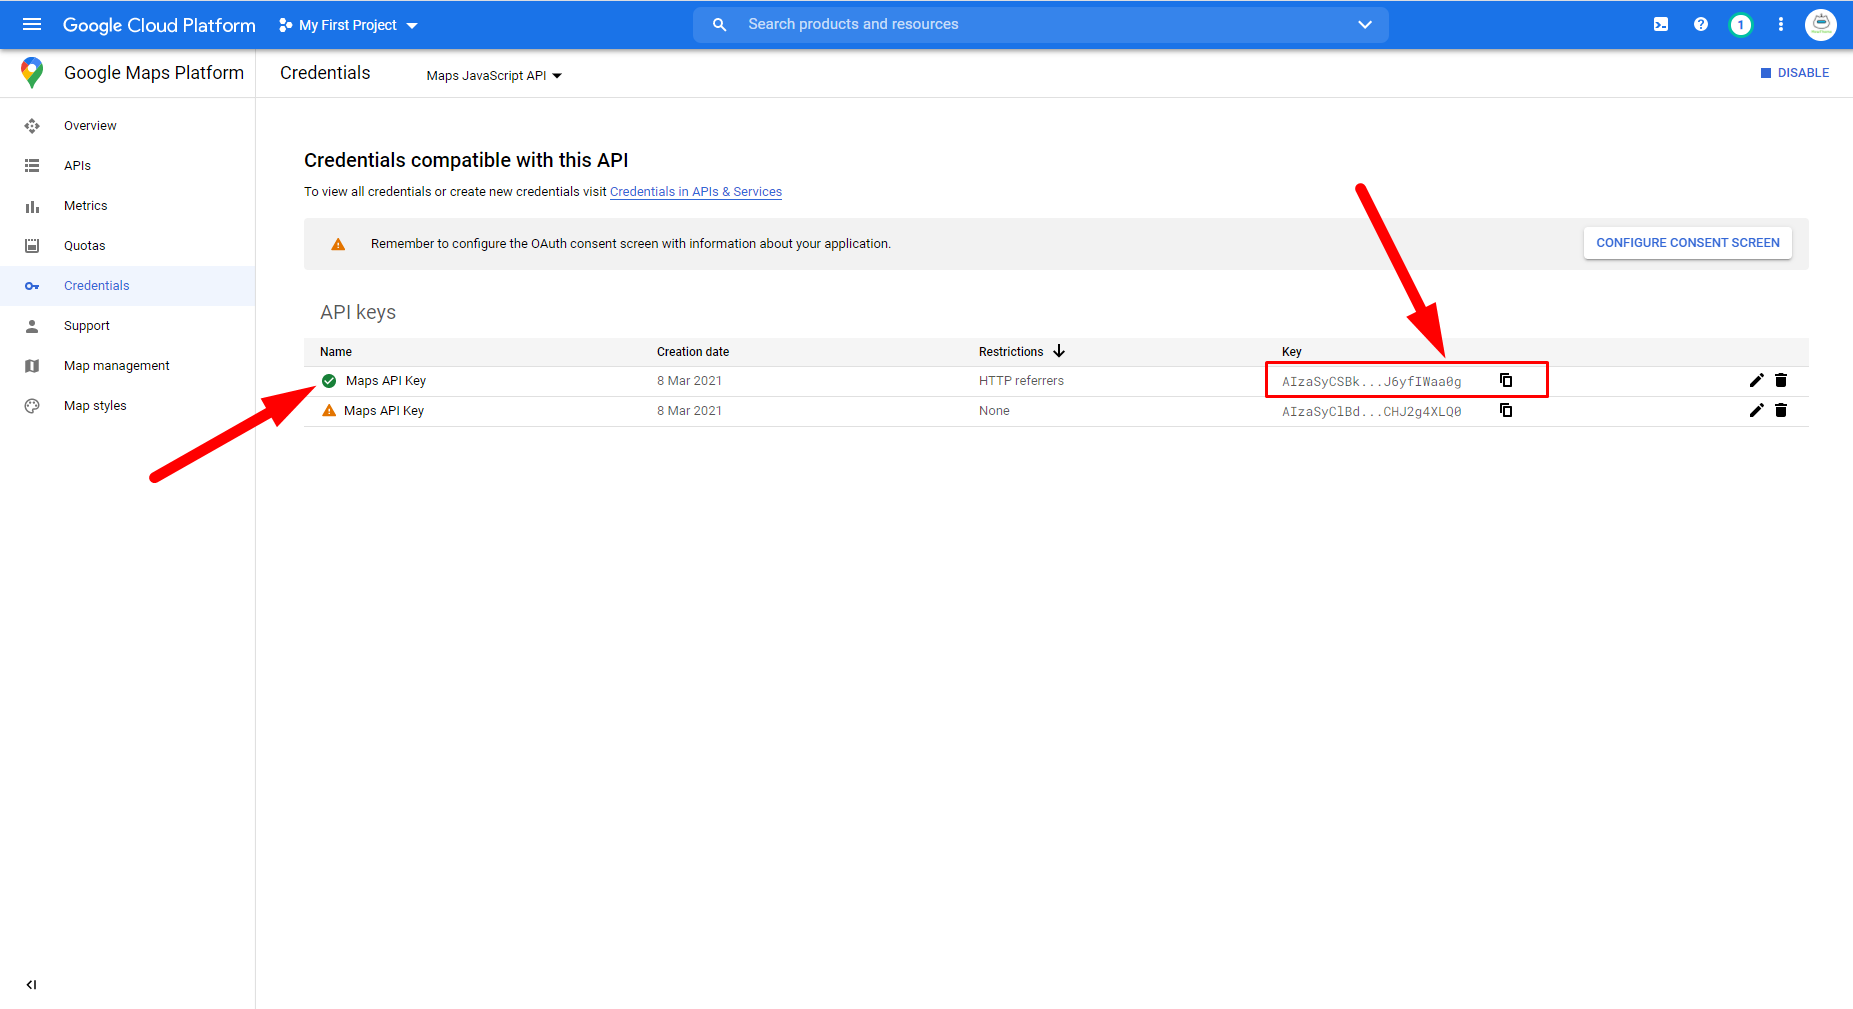Click the Name column header
This screenshot has width=1853, height=1009.
[x=336, y=352]
